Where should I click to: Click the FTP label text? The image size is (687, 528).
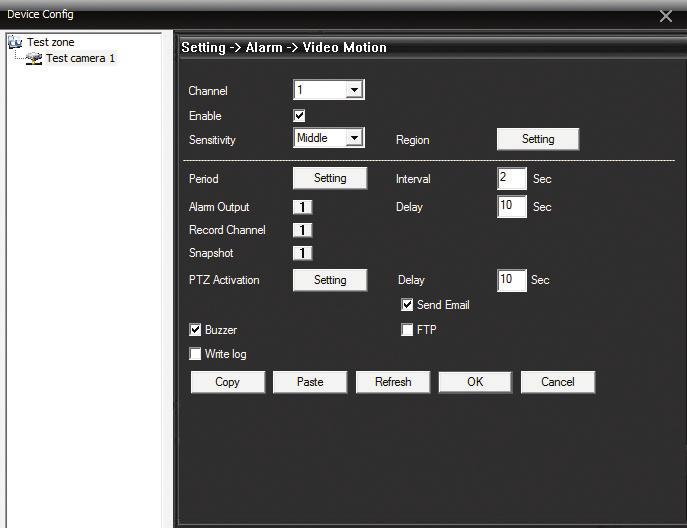click(427, 330)
